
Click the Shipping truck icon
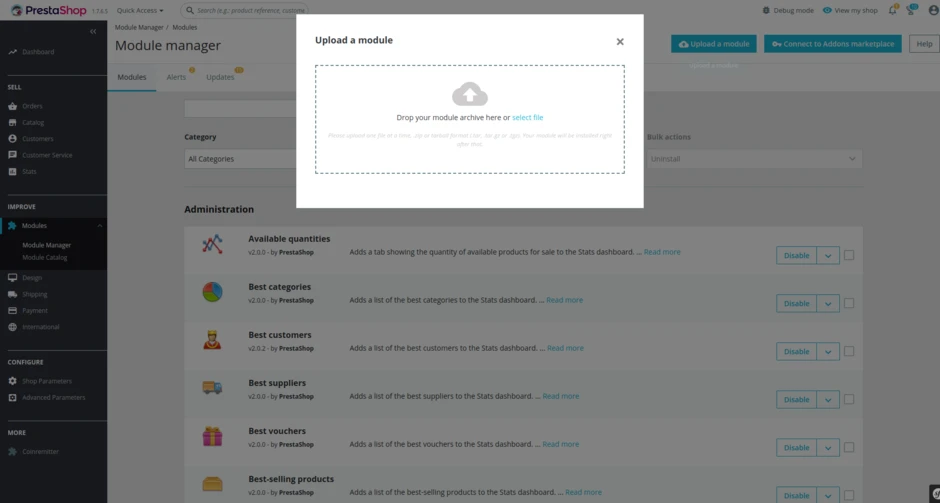(x=12, y=294)
